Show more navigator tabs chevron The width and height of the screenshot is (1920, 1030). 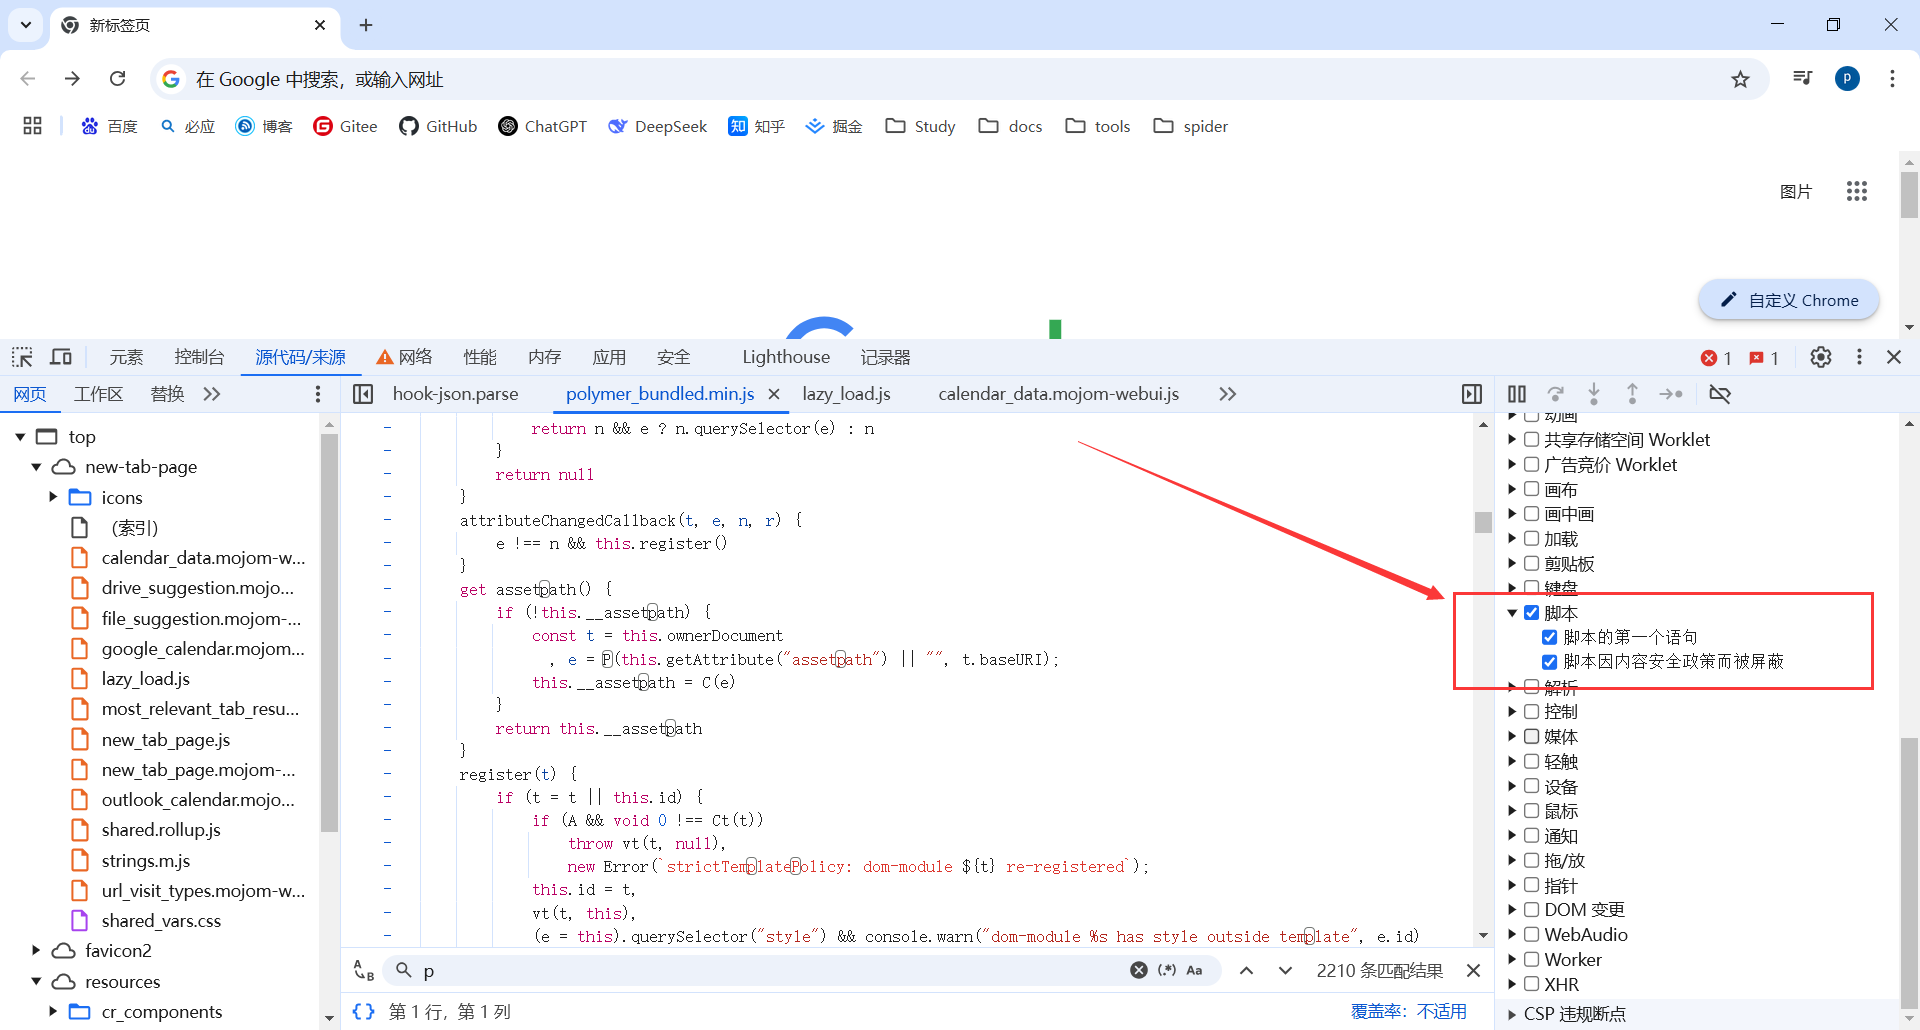click(x=212, y=394)
